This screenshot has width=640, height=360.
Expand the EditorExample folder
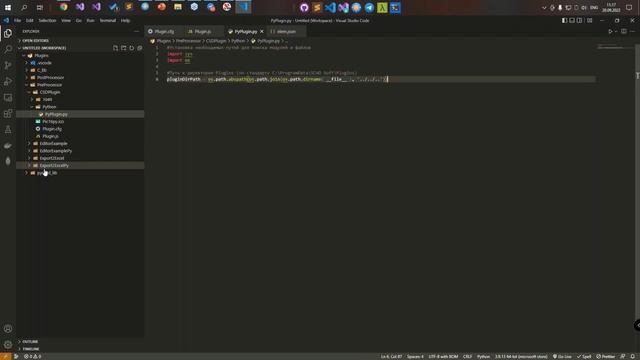click(x=80, y=144)
